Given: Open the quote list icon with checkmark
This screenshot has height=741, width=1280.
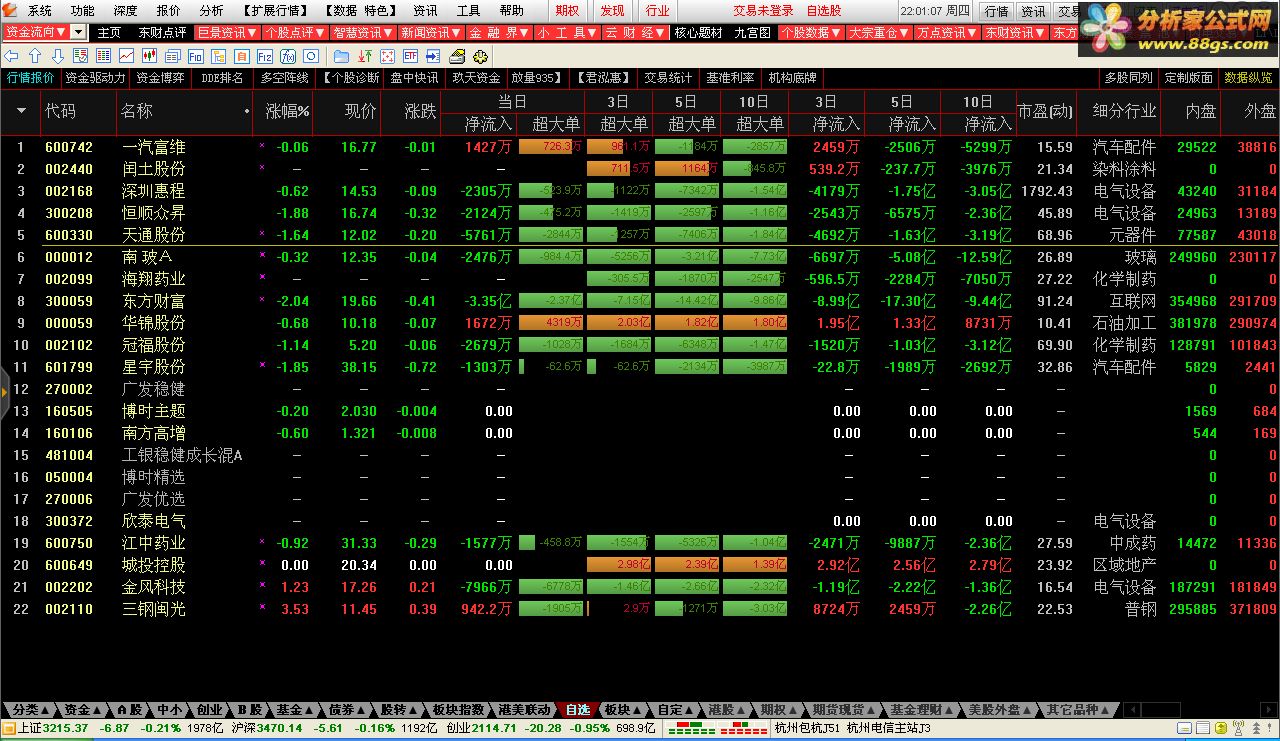Looking at the screenshot, I should coord(80,56).
